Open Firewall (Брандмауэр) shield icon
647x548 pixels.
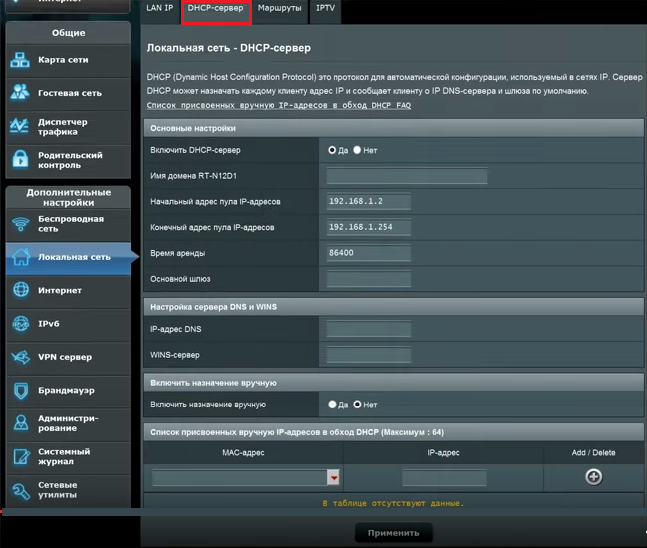(21, 390)
